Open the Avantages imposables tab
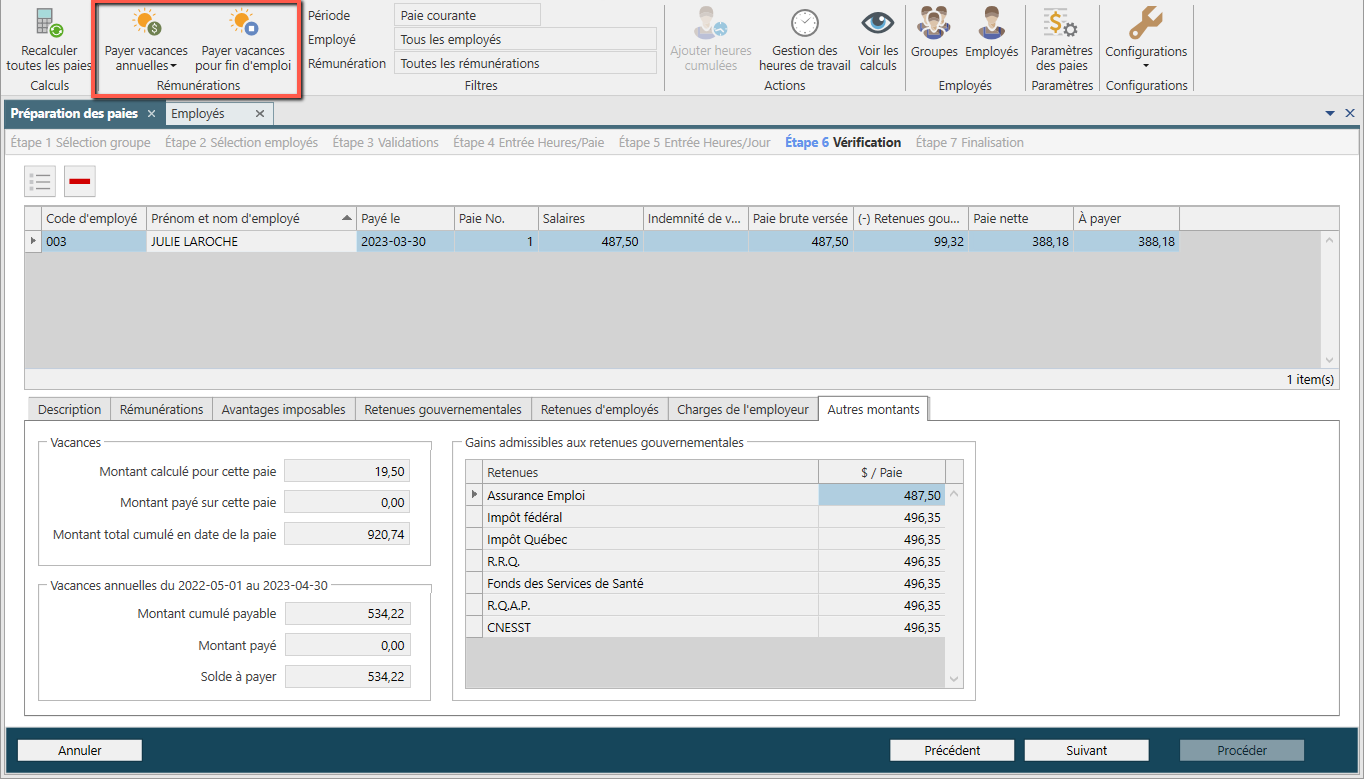This screenshot has height=779, width=1364. pyautogui.click(x=284, y=409)
